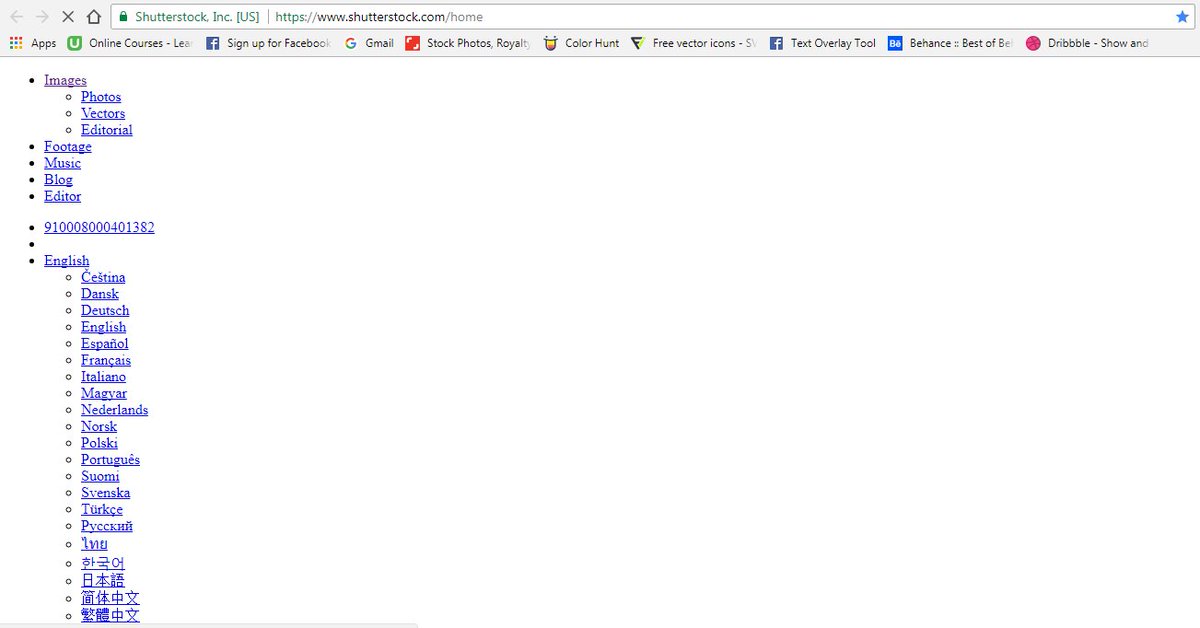
Task: Open the Images link
Action: click(x=65, y=80)
